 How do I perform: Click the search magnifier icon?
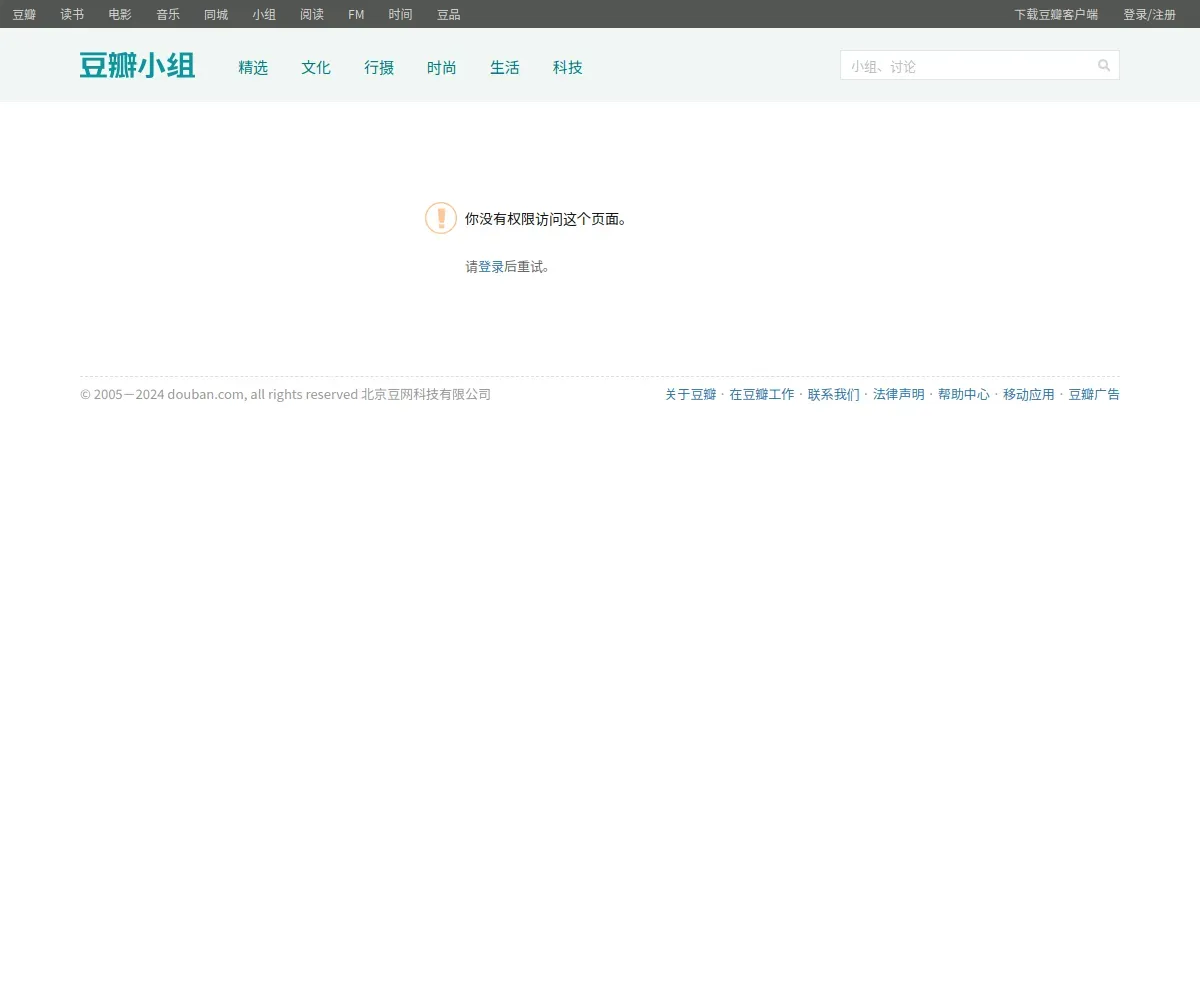(1104, 65)
